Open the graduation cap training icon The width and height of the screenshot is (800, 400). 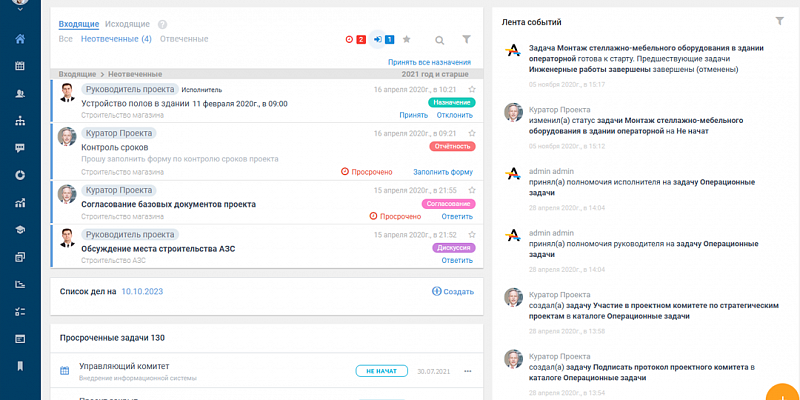tap(20, 230)
